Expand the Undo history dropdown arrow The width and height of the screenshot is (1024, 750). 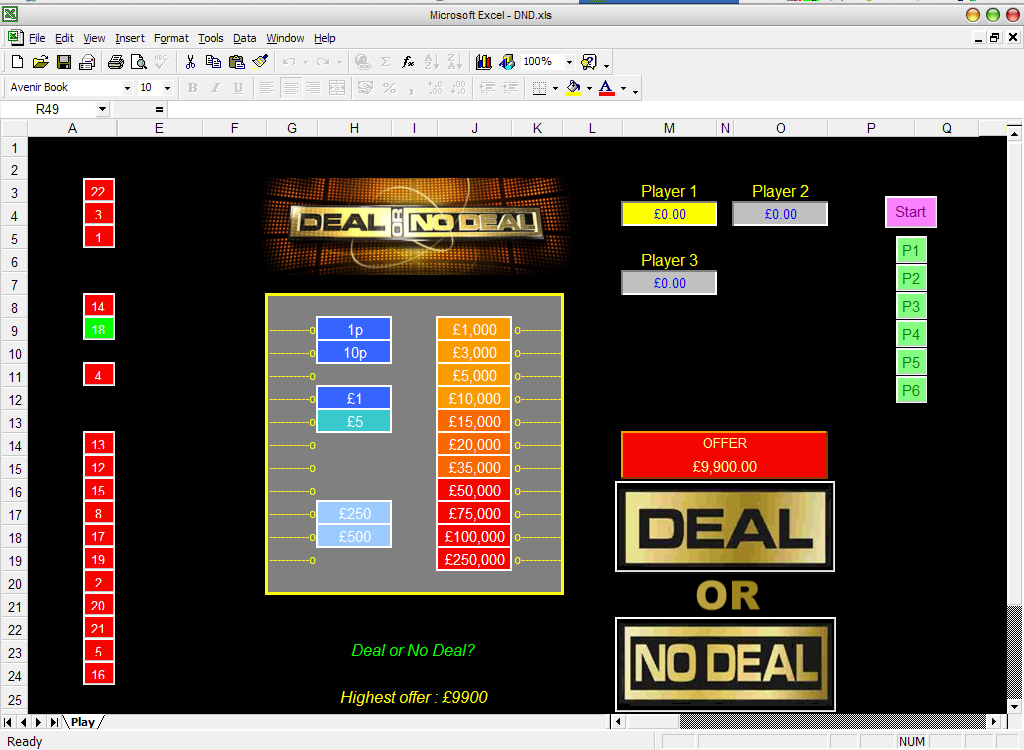click(305, 62)
